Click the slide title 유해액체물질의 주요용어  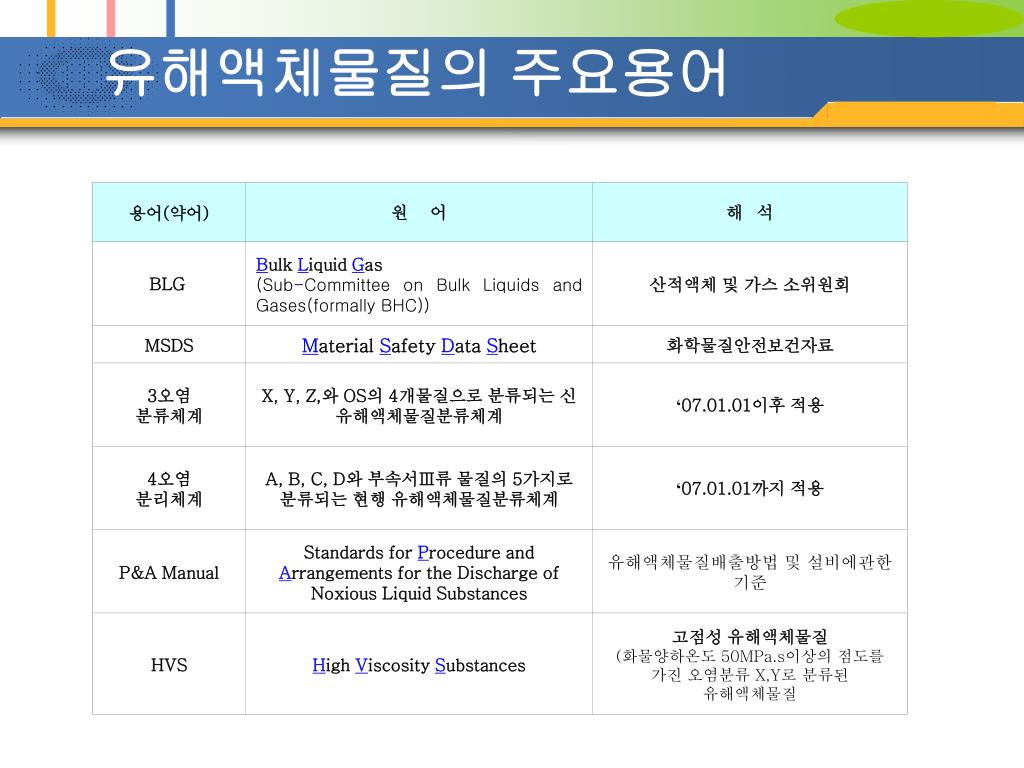415,72
